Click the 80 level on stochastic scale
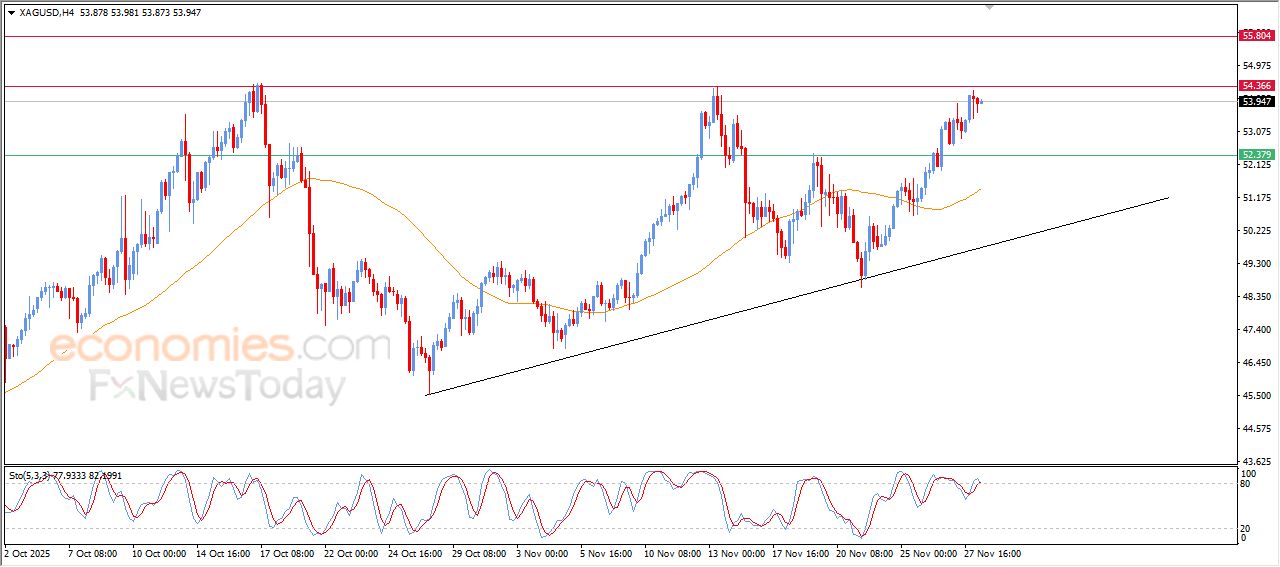The width and height of the screenshot is (1280, 567). [1246, 484]
